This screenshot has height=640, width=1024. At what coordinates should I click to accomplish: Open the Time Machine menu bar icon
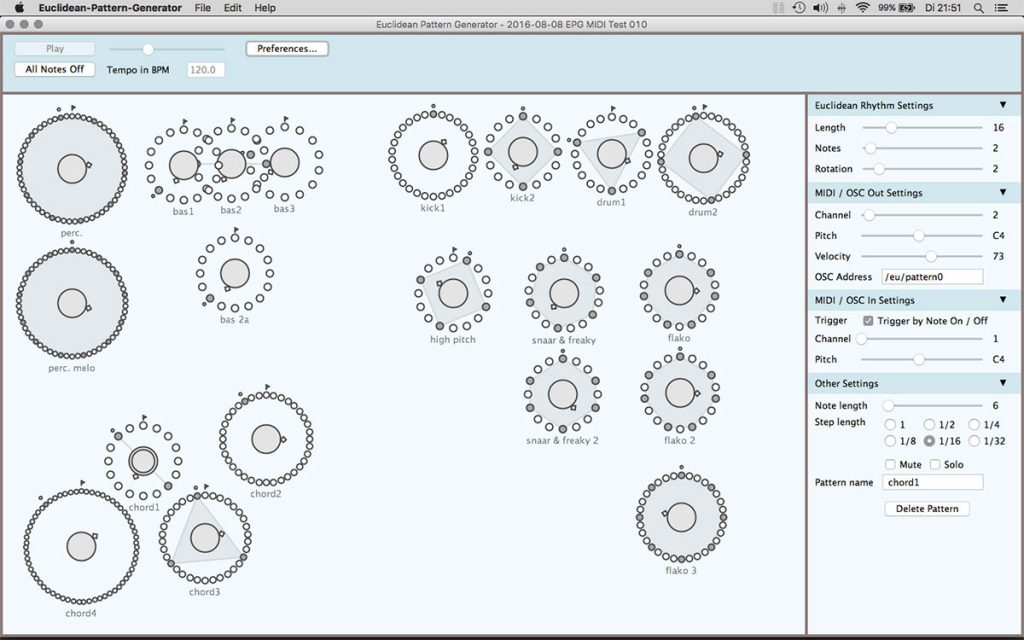[x=799, y=8]
